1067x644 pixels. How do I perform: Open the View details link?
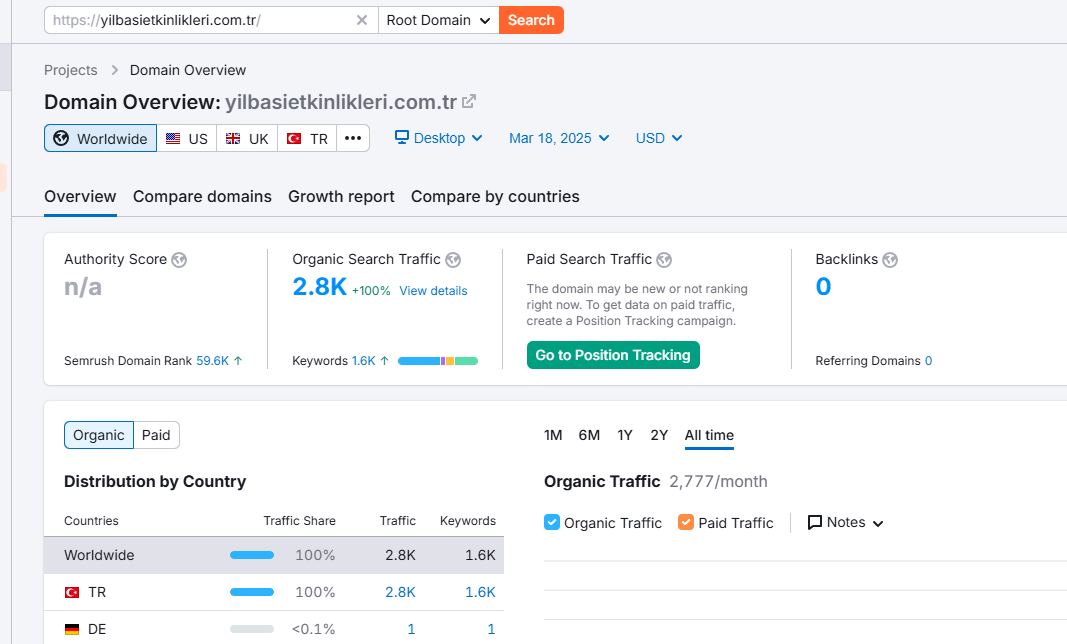click(x=433, y=291)
